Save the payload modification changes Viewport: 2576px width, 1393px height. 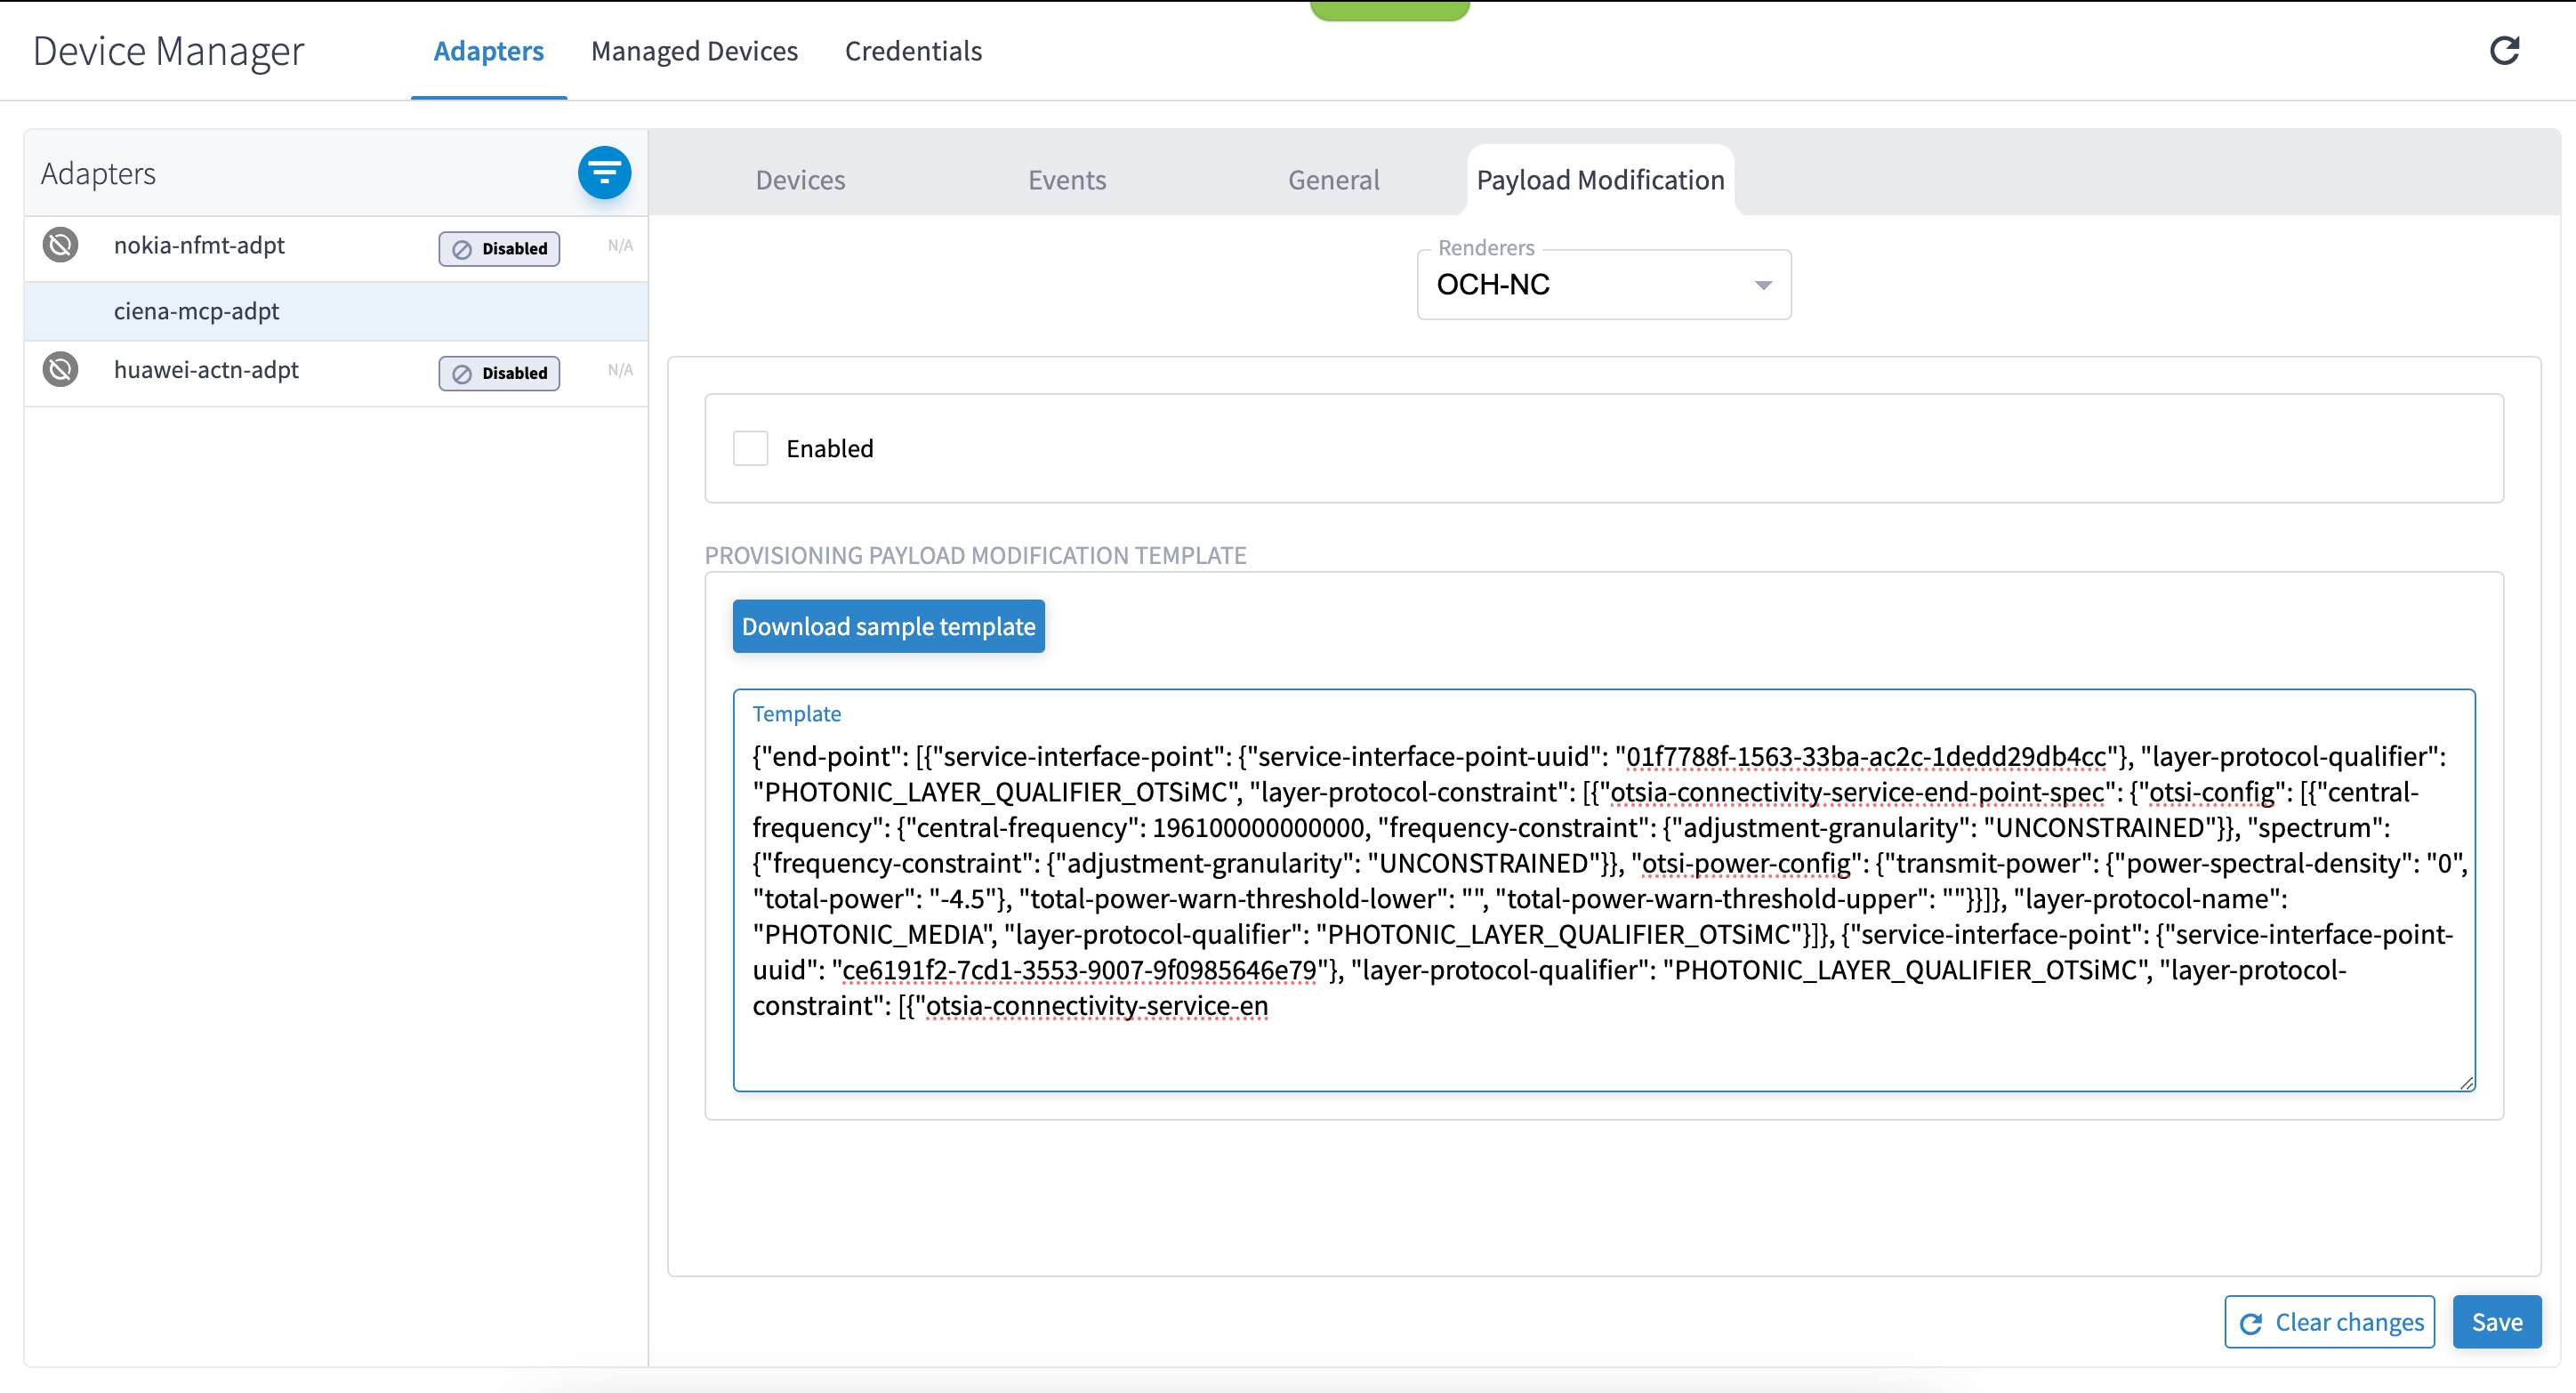point(2496,1322)
